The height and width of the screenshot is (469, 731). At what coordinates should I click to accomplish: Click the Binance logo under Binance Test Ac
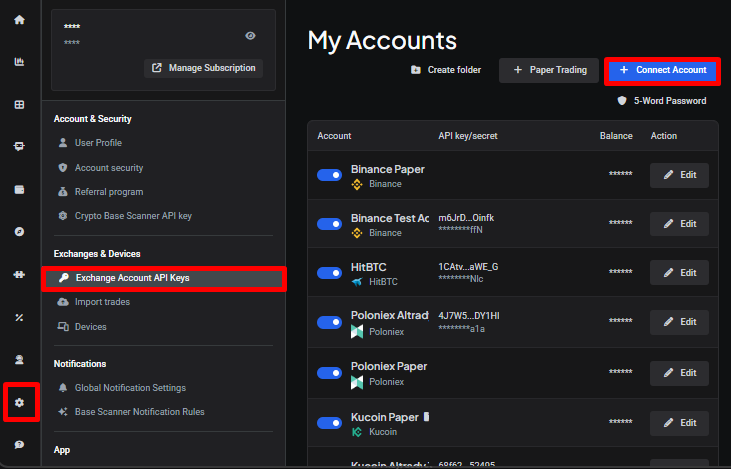tap(357, 233)
